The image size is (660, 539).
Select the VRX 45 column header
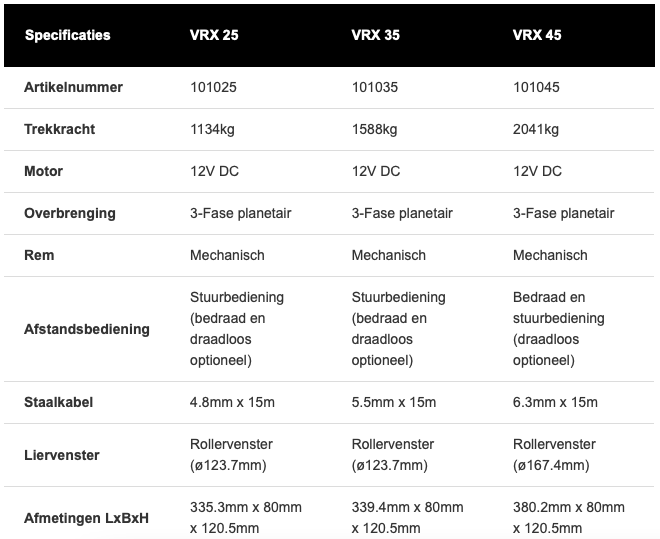537,36
